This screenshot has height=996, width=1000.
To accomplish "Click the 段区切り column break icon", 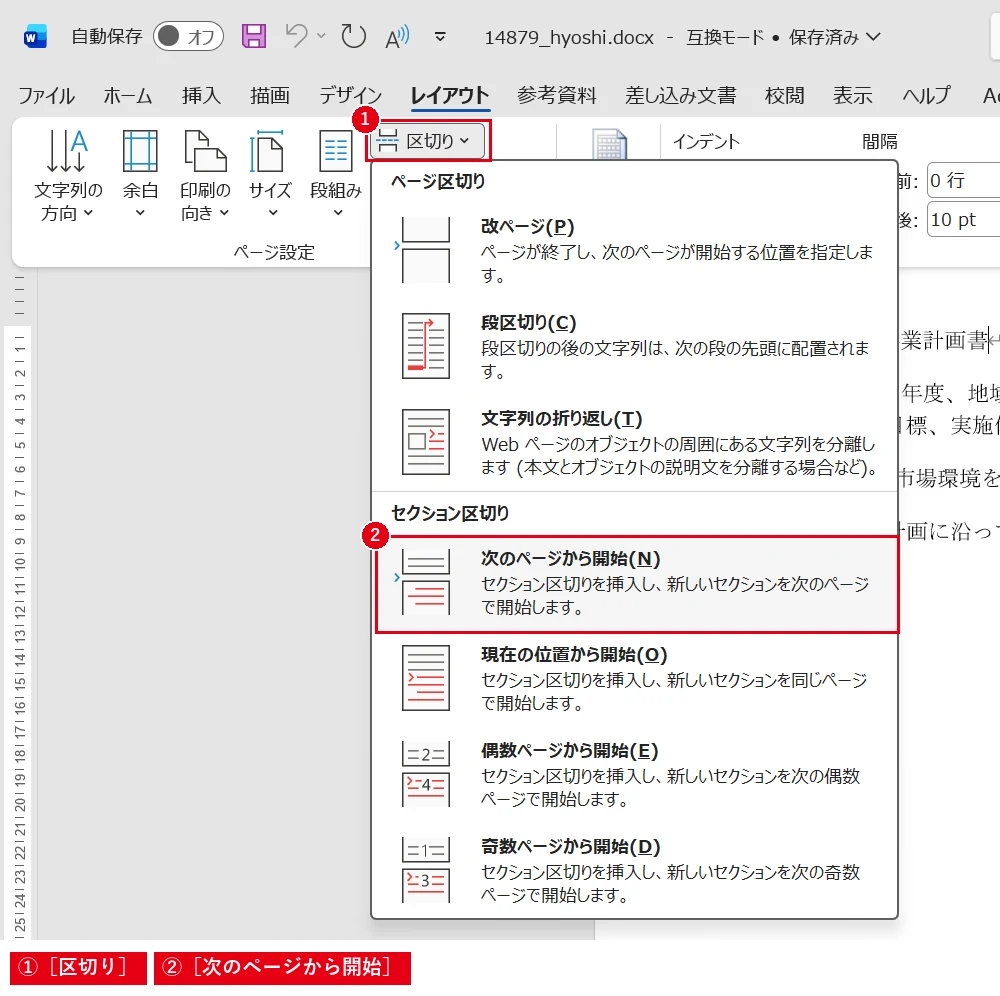I will pyautogui.click(x=425, y=346).
